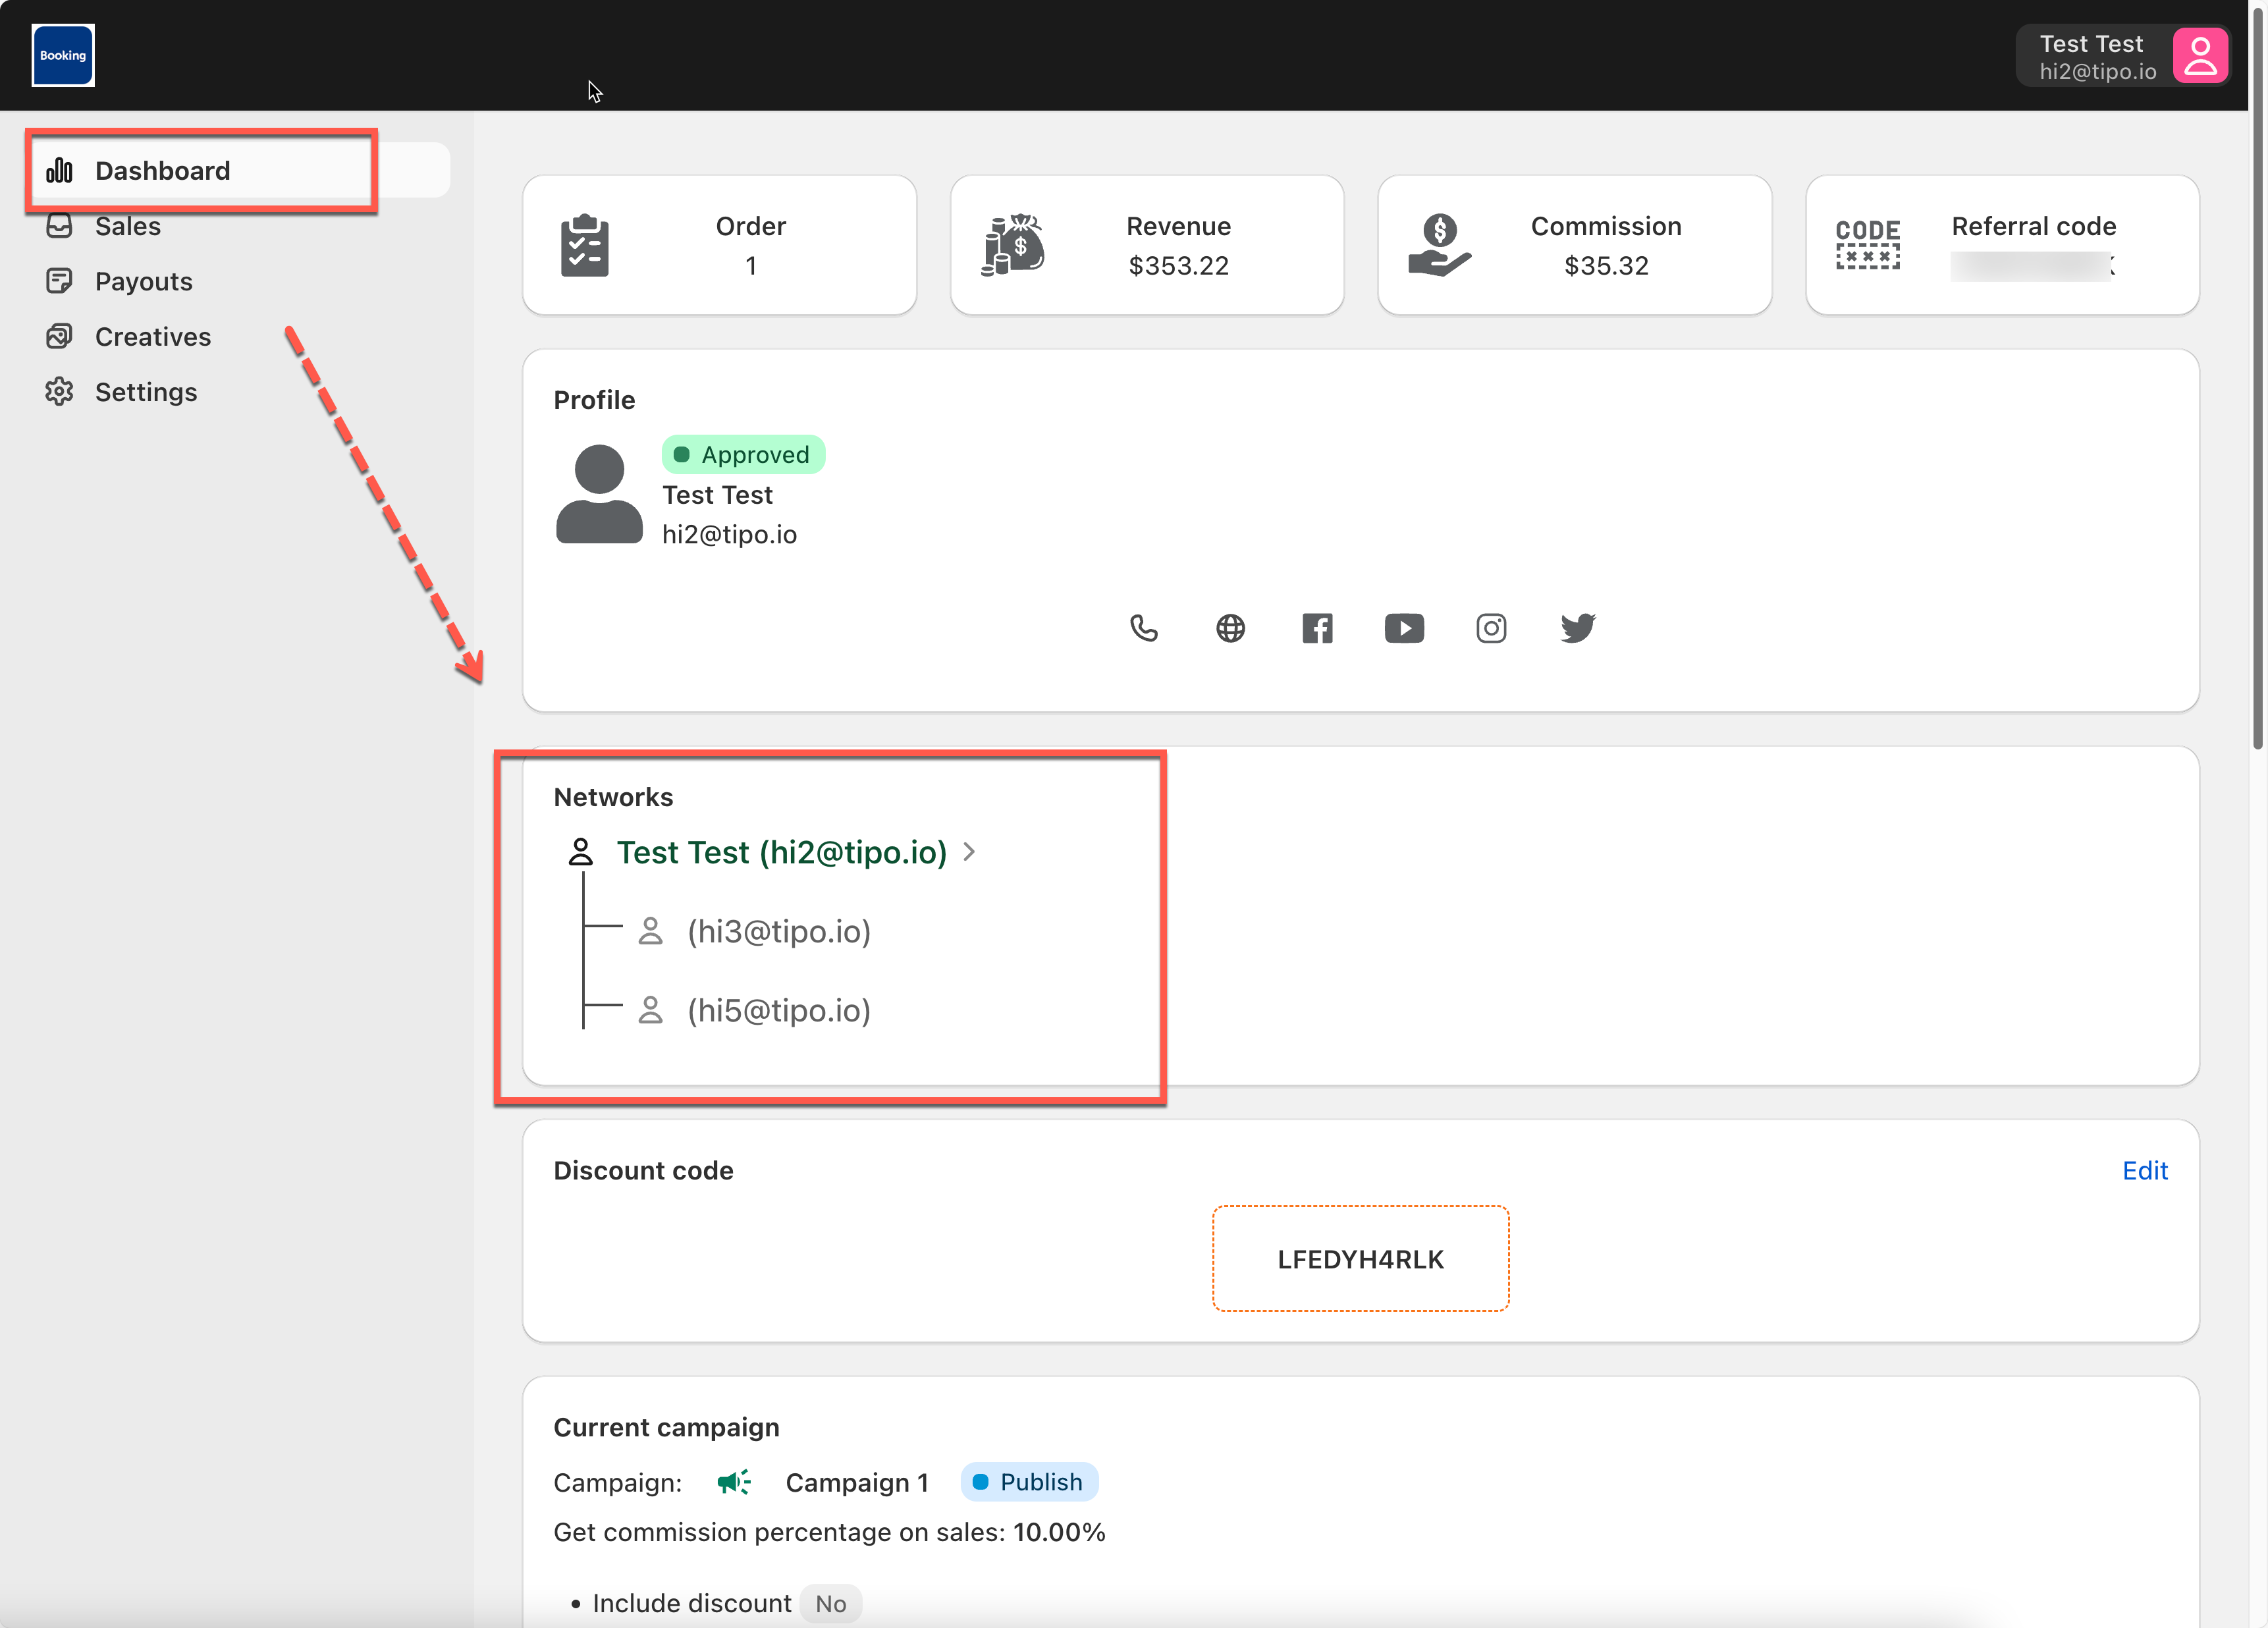Click the LFEDYH4RLK discount code box
This screenshot has width=2268, height=1628.
click(x=1360, y=1259)
